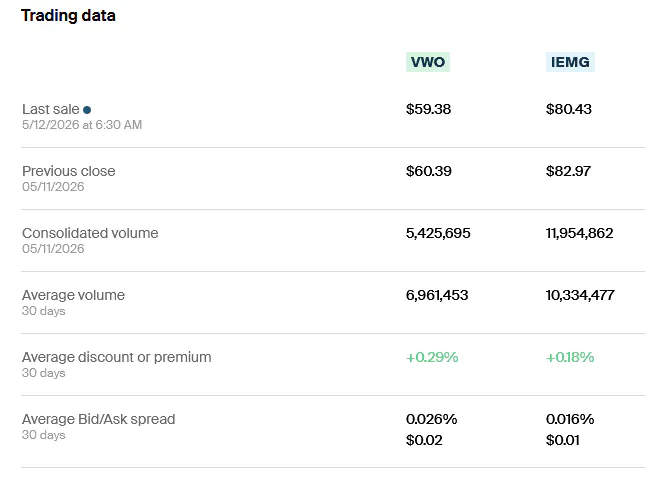
Task: Click VWO previous close $60.39
Action: click(429, 171)
